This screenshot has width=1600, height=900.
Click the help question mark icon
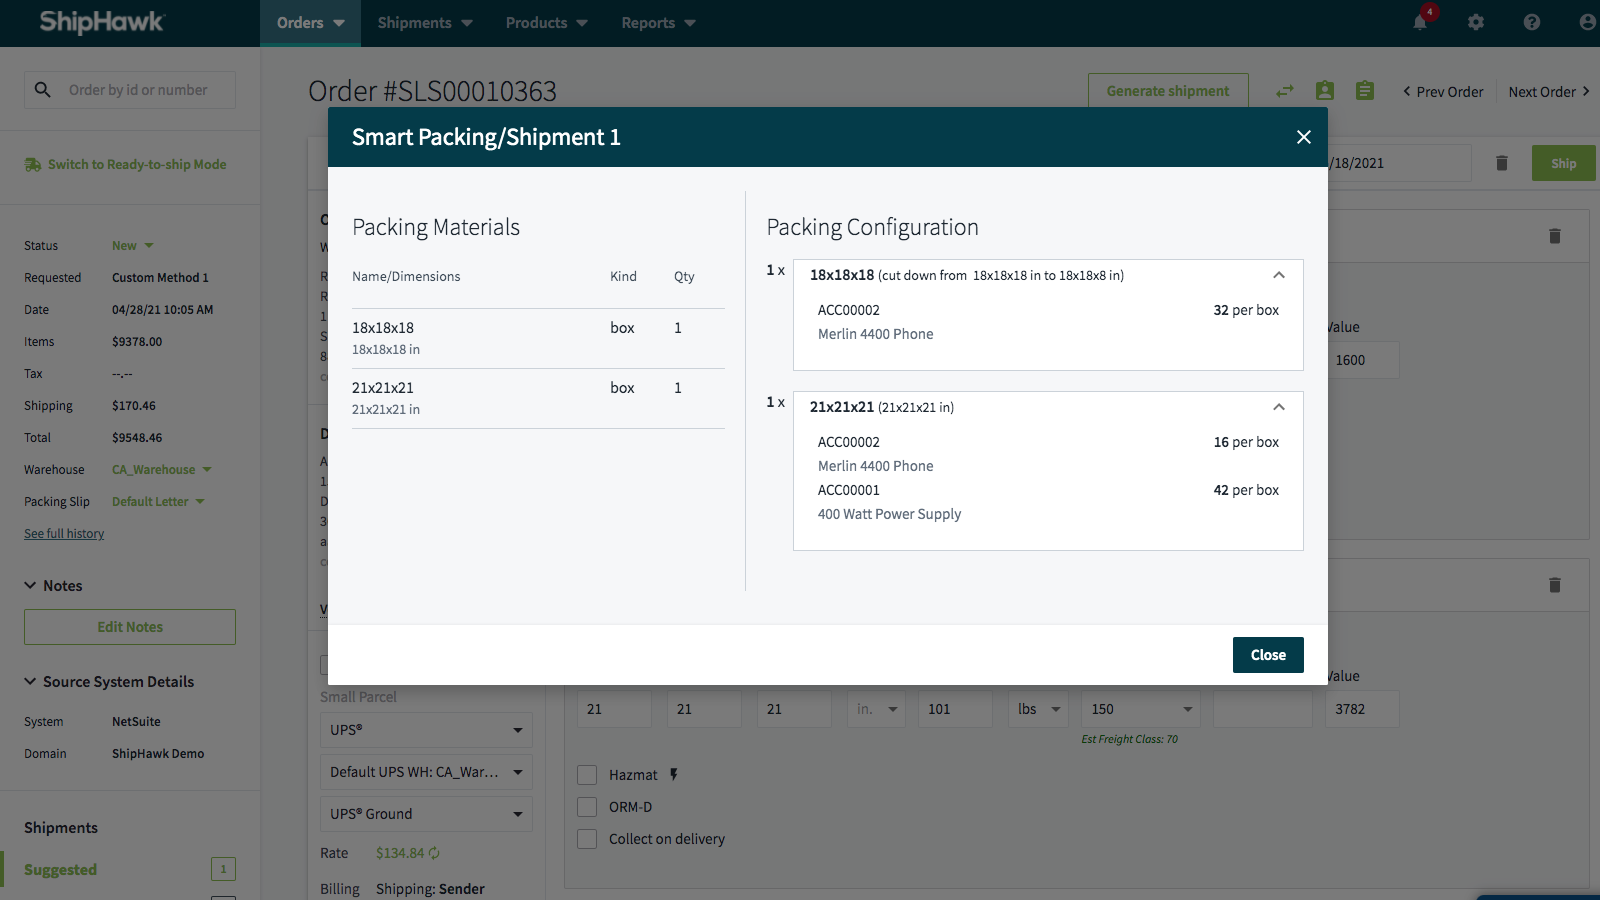(1532, 22)
